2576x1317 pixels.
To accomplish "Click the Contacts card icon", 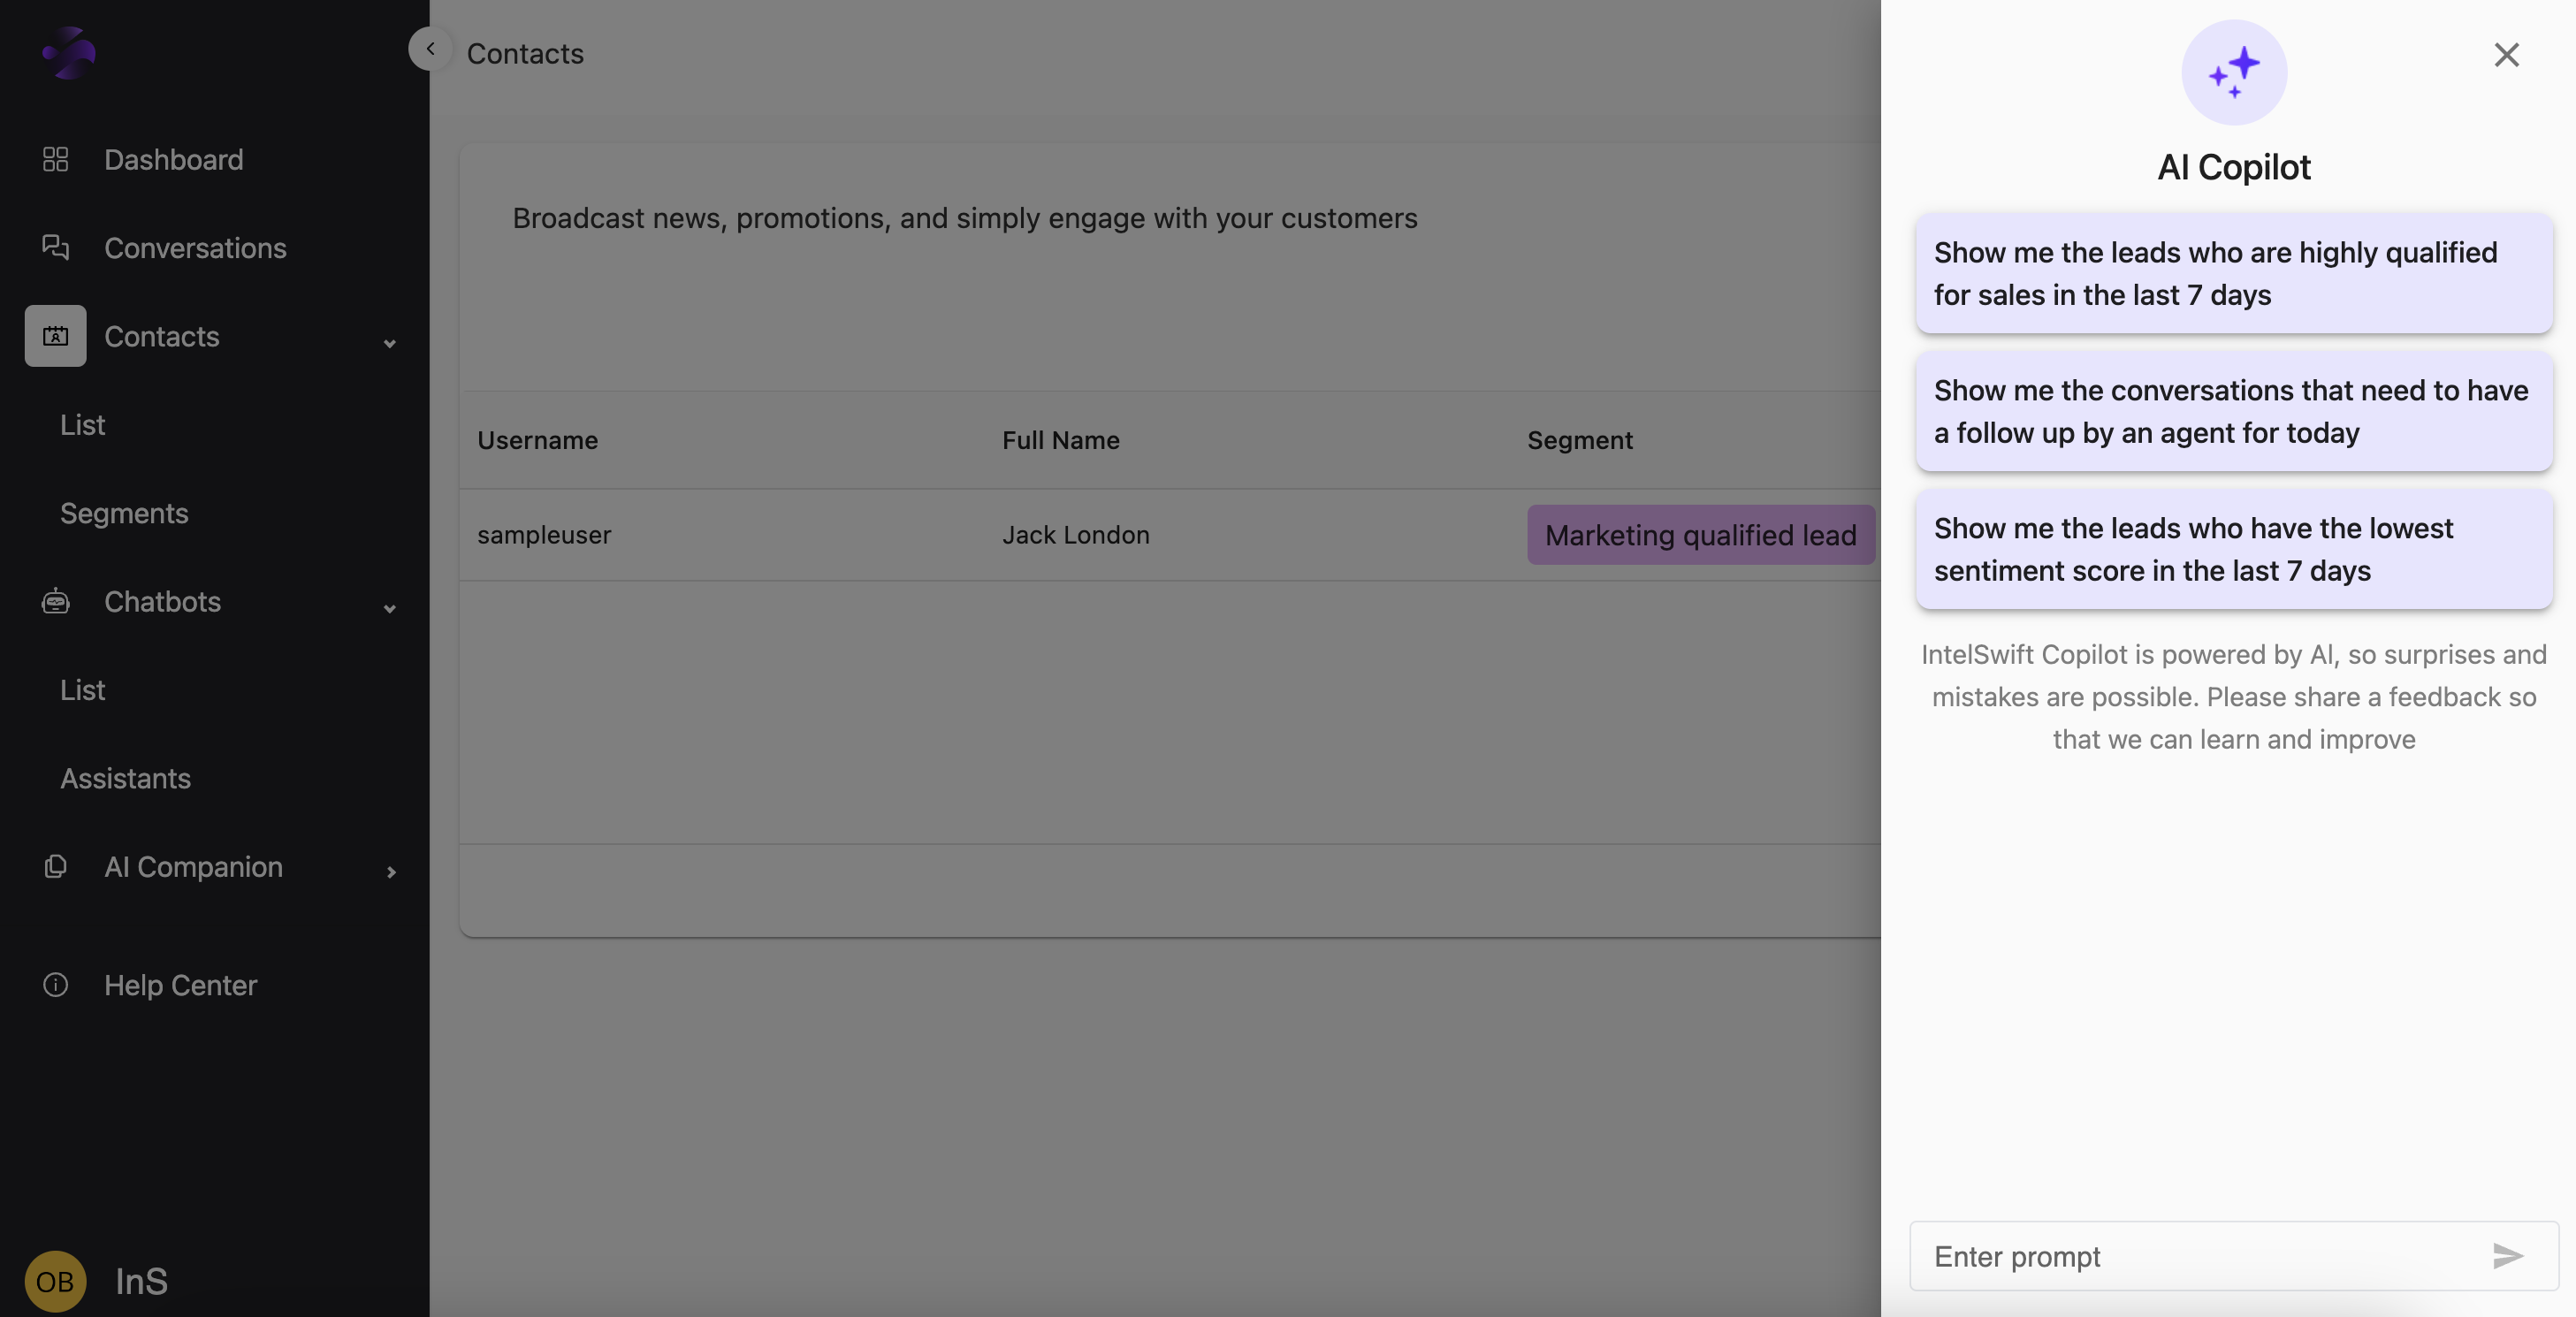I will 55,336.
